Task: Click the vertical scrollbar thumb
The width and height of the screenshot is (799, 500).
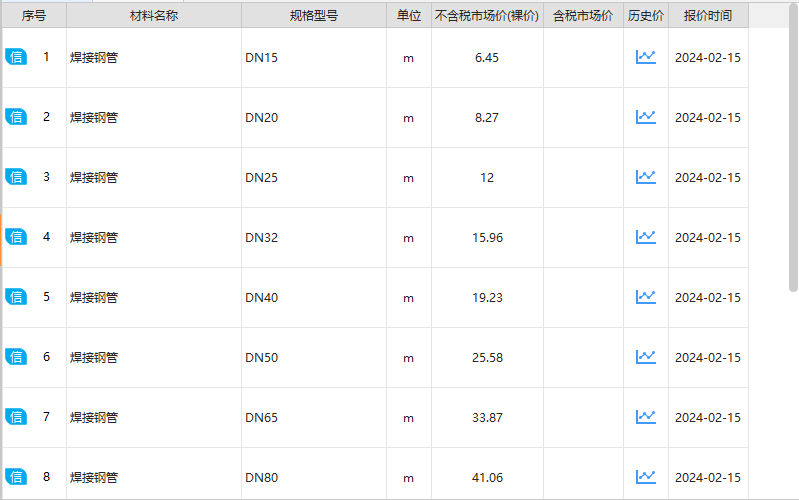Action: click(x=793, y=148)
